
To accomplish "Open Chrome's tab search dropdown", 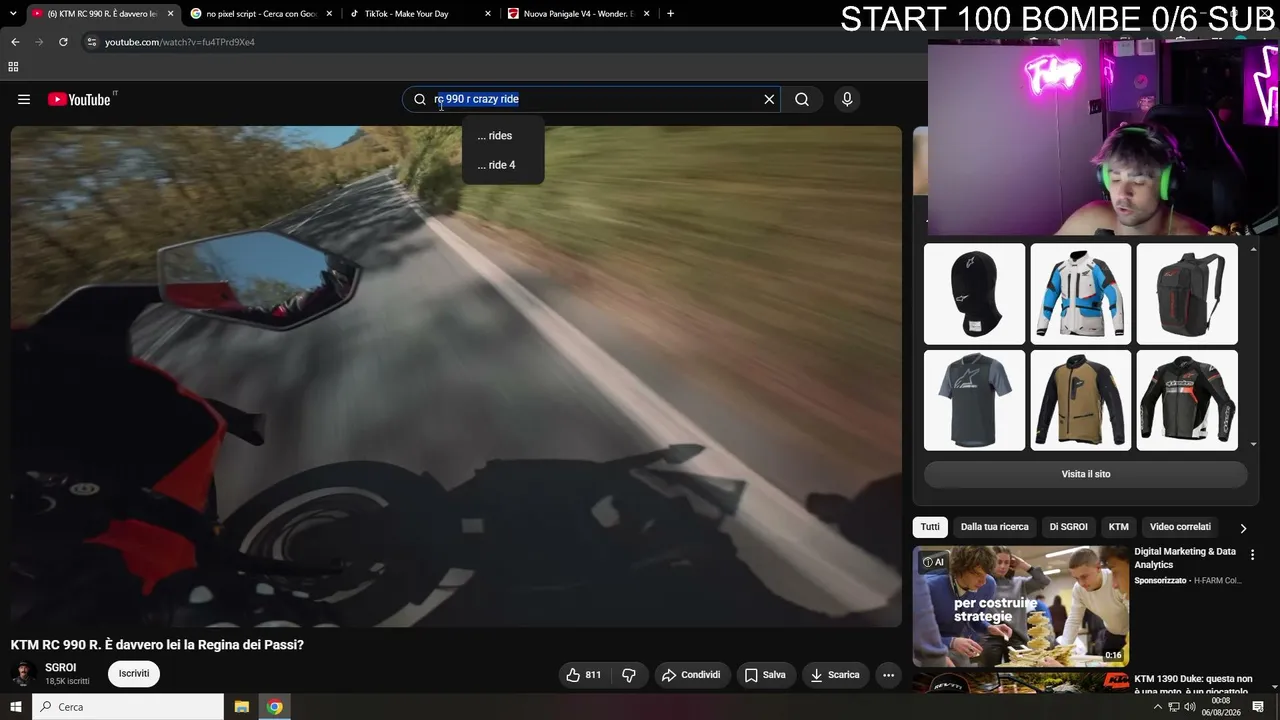I will pyautogui.click(x=13, y=14).
